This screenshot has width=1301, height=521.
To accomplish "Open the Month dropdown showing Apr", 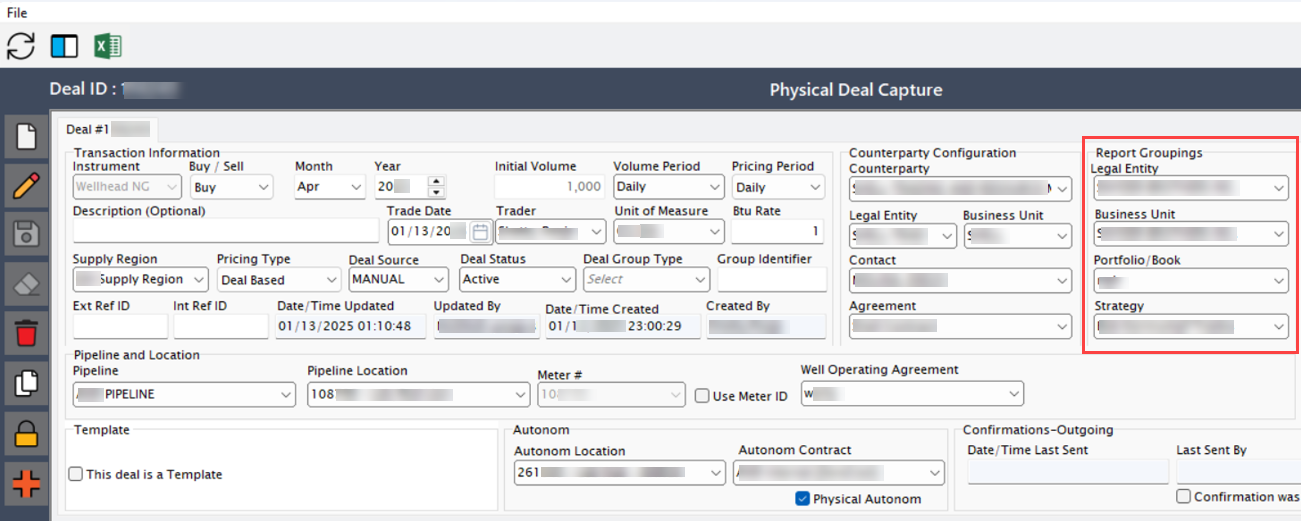I will click(x=330, y=187).
